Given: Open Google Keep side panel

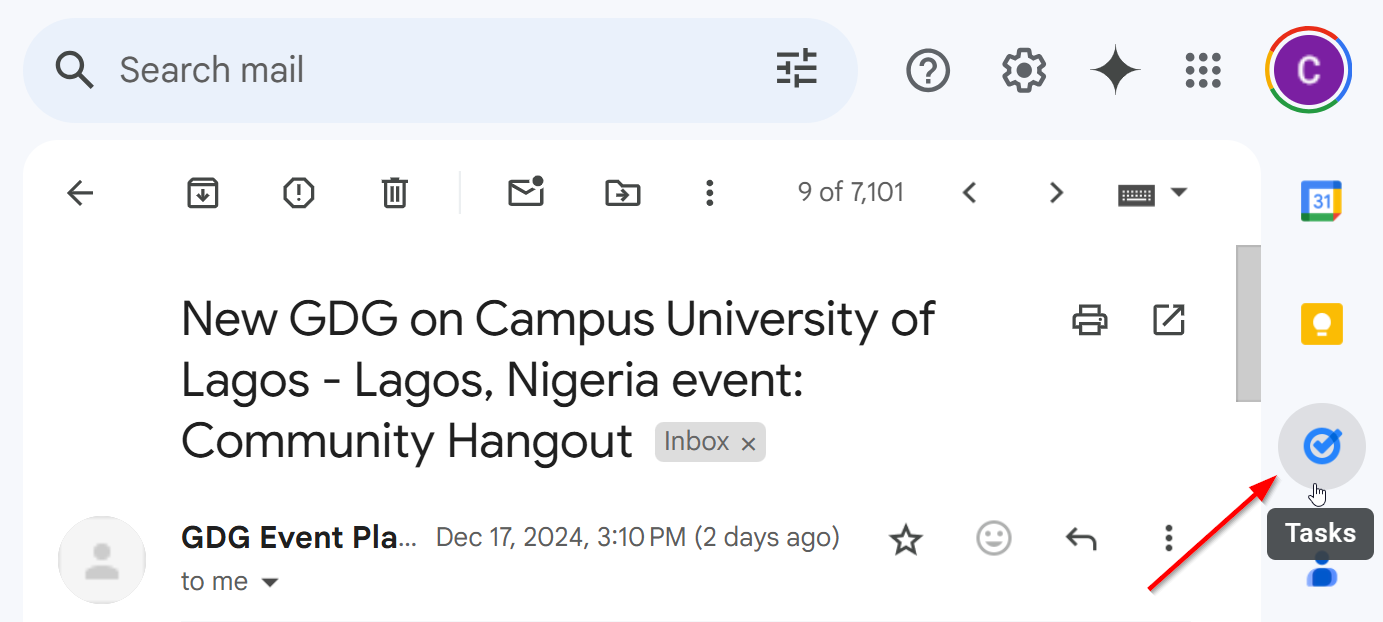Looking at the screenshot, I should 1321,324.
